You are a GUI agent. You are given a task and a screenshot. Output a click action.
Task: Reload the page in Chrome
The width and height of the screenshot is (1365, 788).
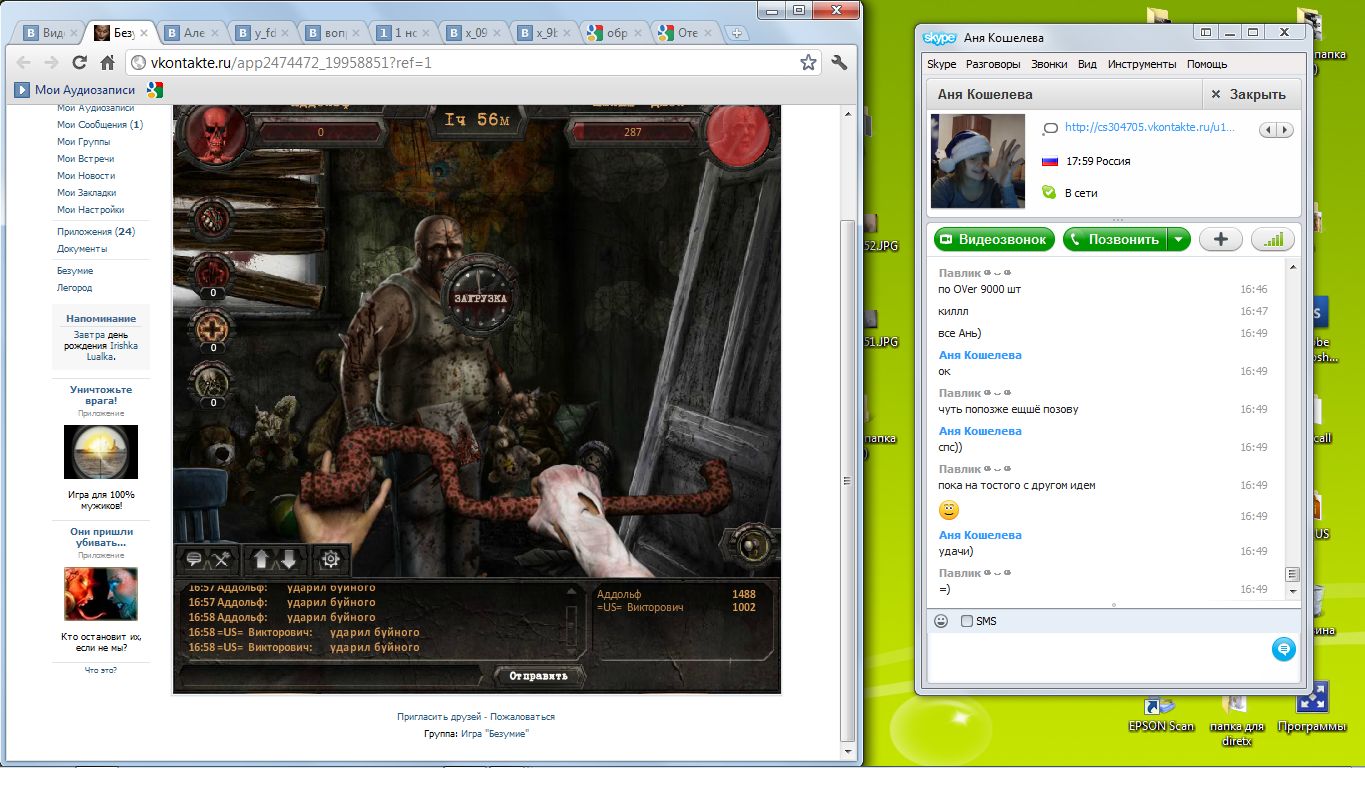coord(79,63)
